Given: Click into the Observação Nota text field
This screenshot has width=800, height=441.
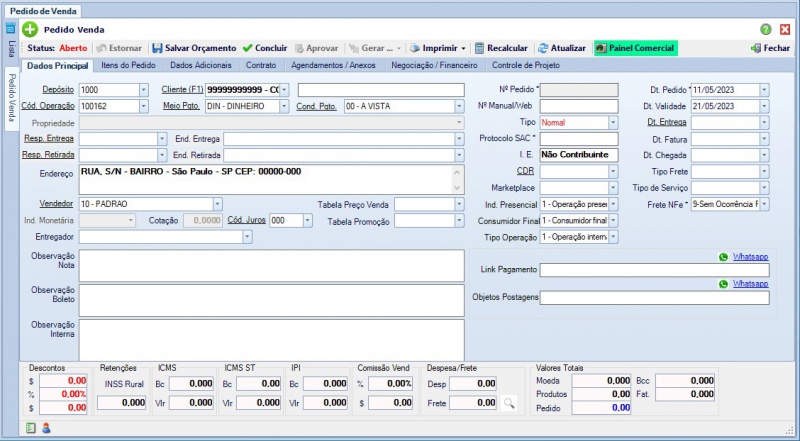Looking at the screenshot, I should coord(271,265).
